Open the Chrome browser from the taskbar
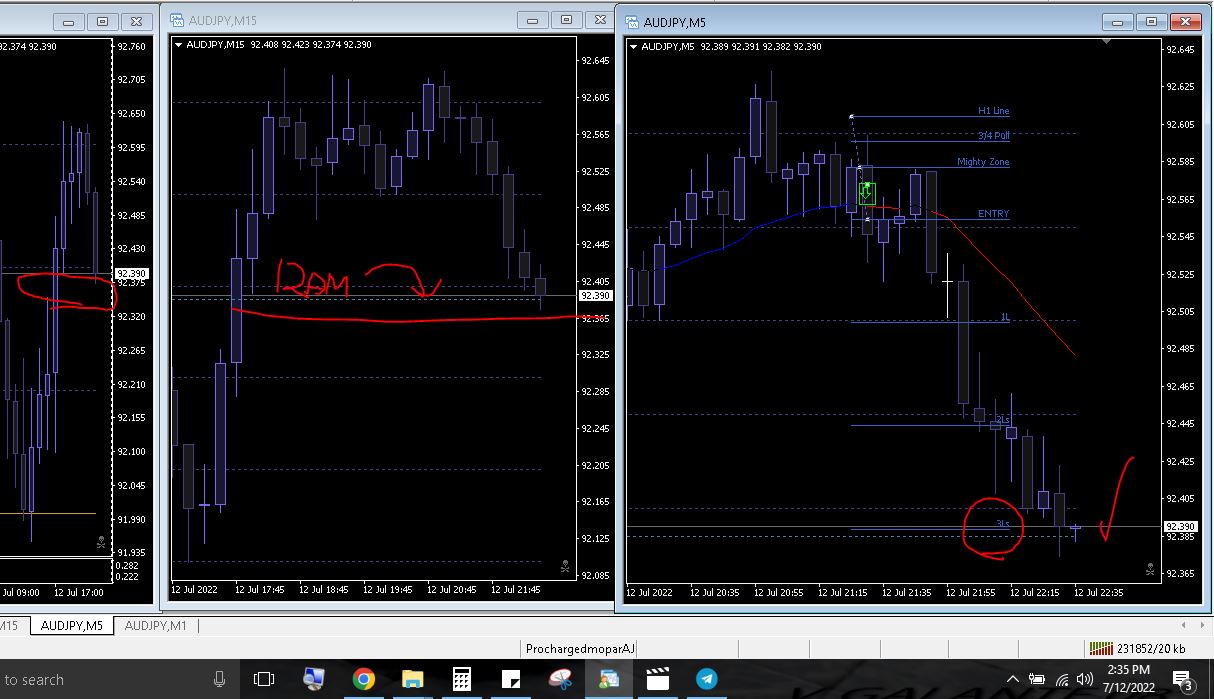 pos(363,679)
